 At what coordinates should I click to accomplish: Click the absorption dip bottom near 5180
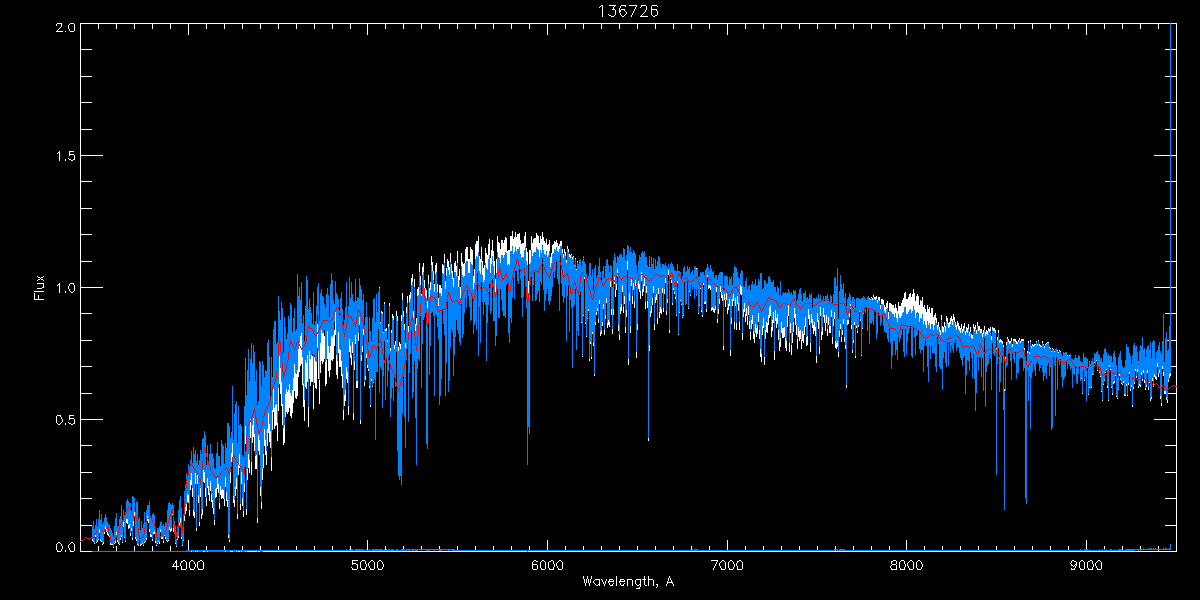(x=400, y=481)
